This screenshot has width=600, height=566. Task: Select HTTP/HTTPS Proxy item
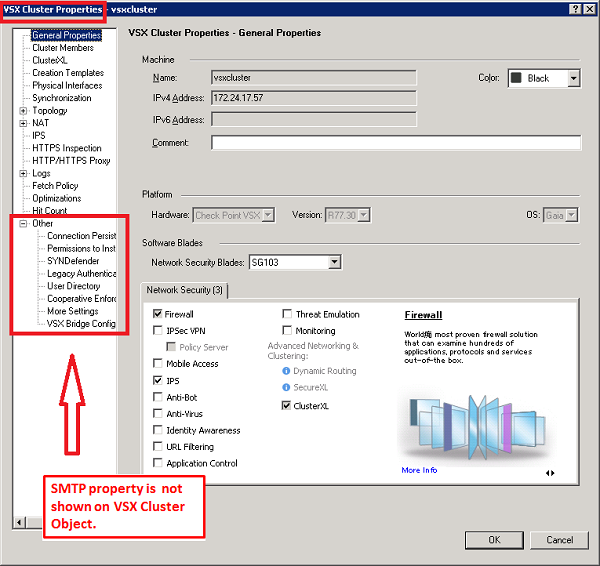[x=71, y=161]
